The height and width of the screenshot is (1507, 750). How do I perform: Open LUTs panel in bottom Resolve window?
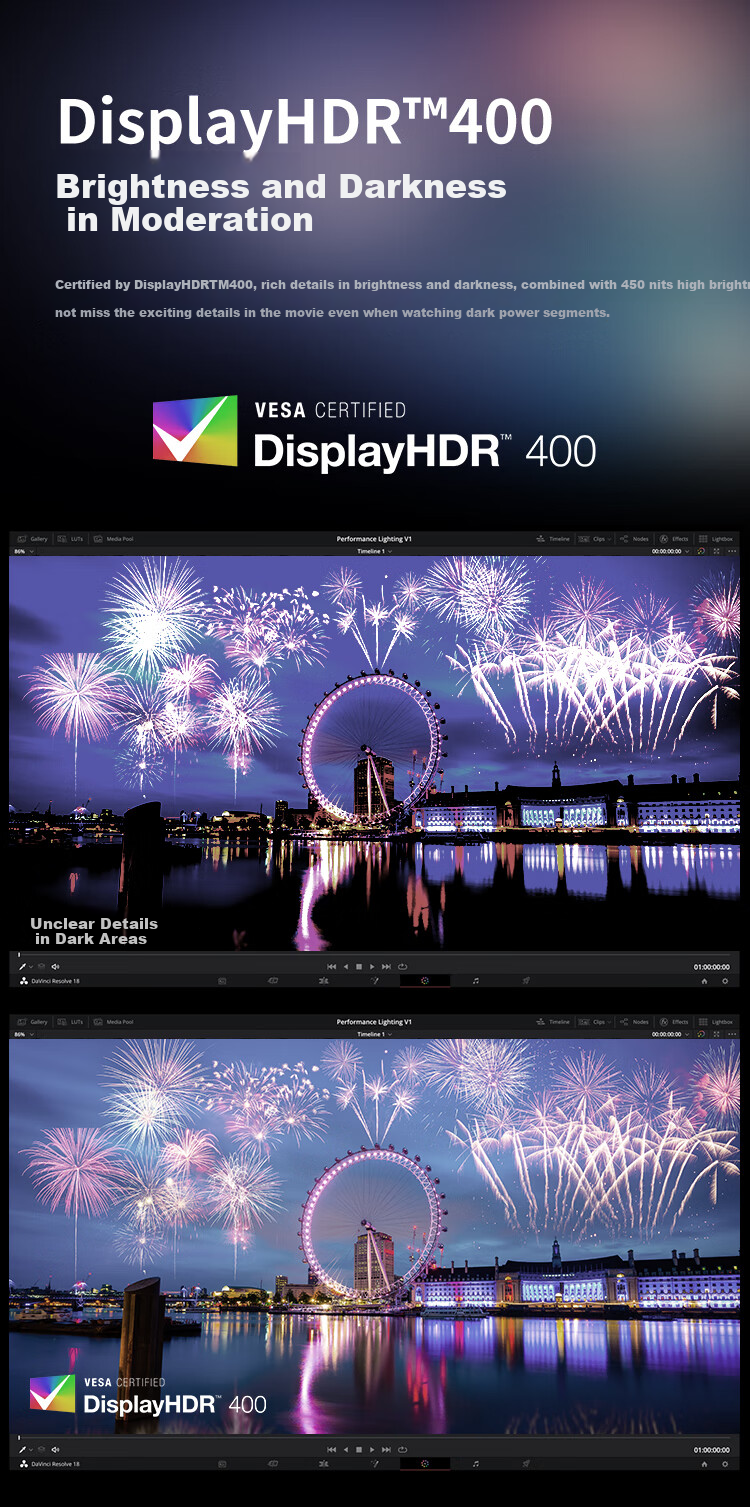pos(71,1022)
